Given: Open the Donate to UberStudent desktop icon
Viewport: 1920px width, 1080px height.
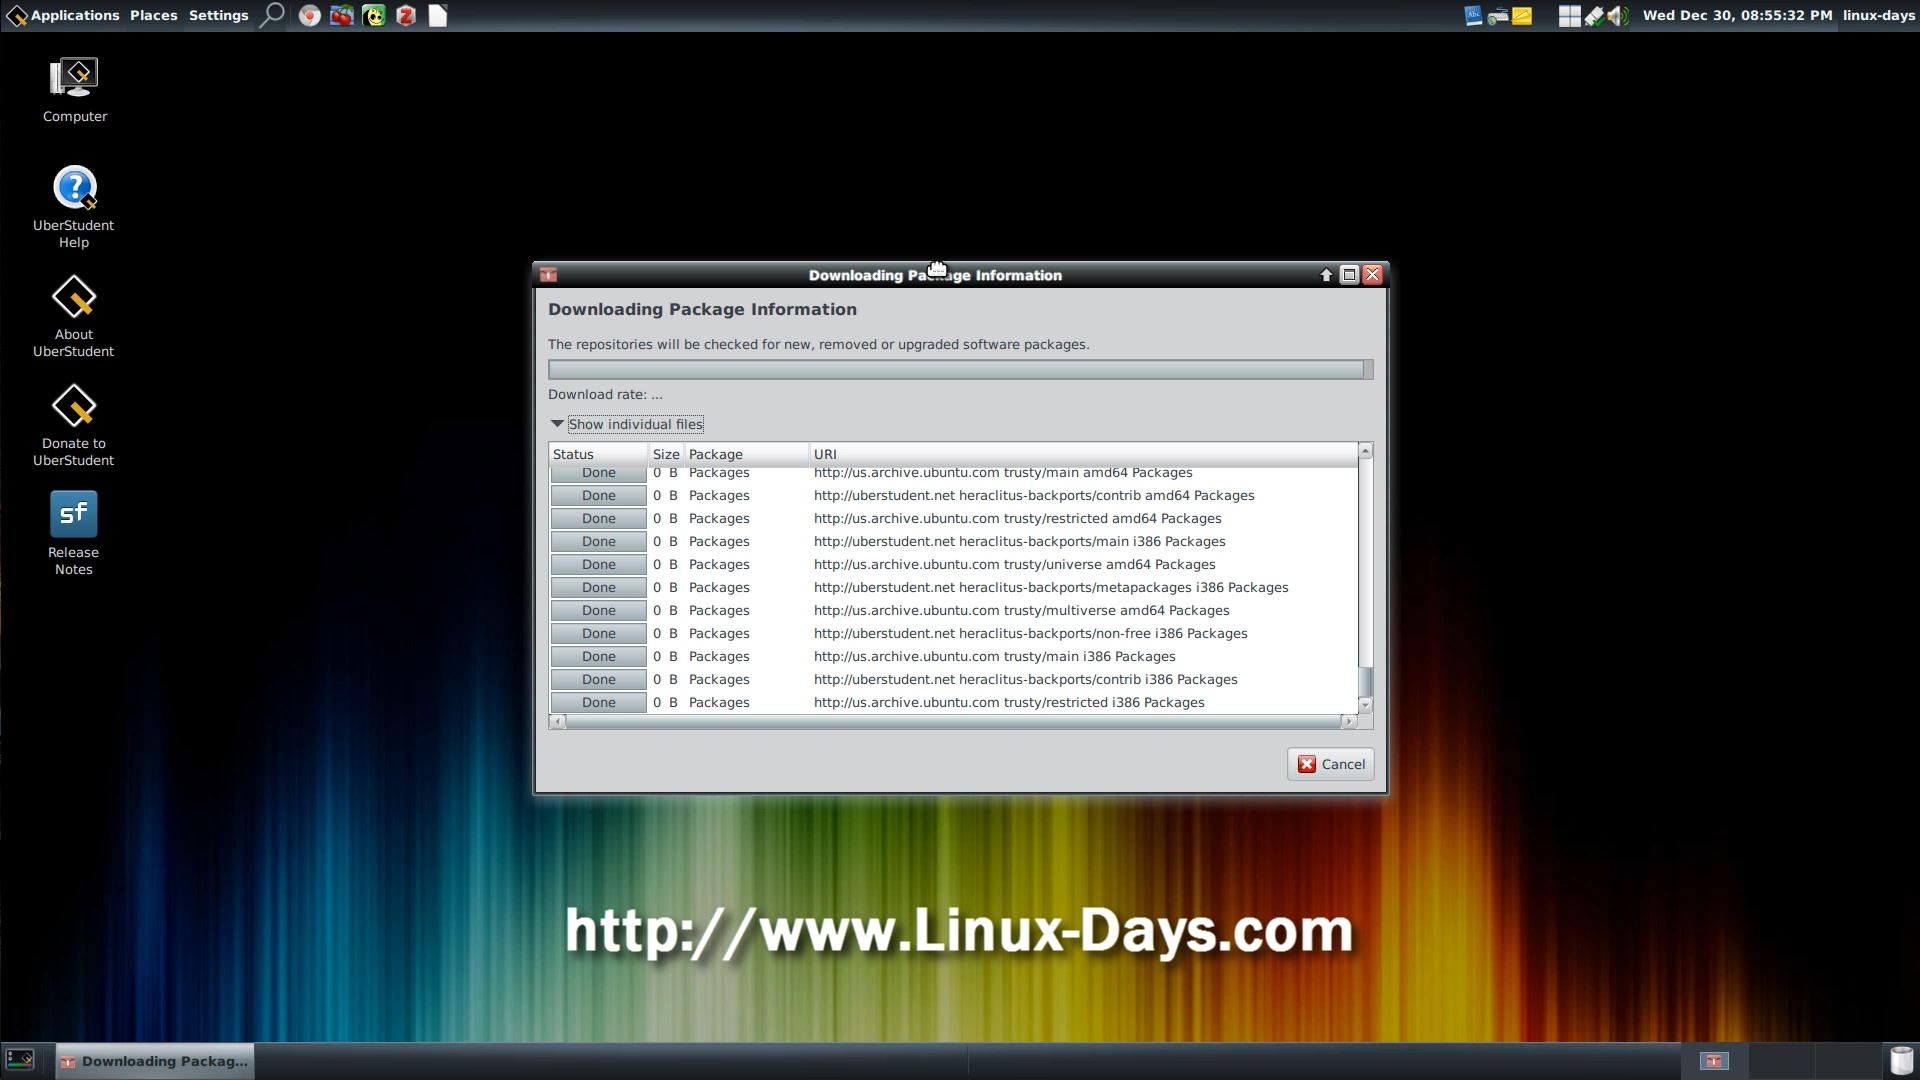Looking at the screenshot, I should pos(74,425).
